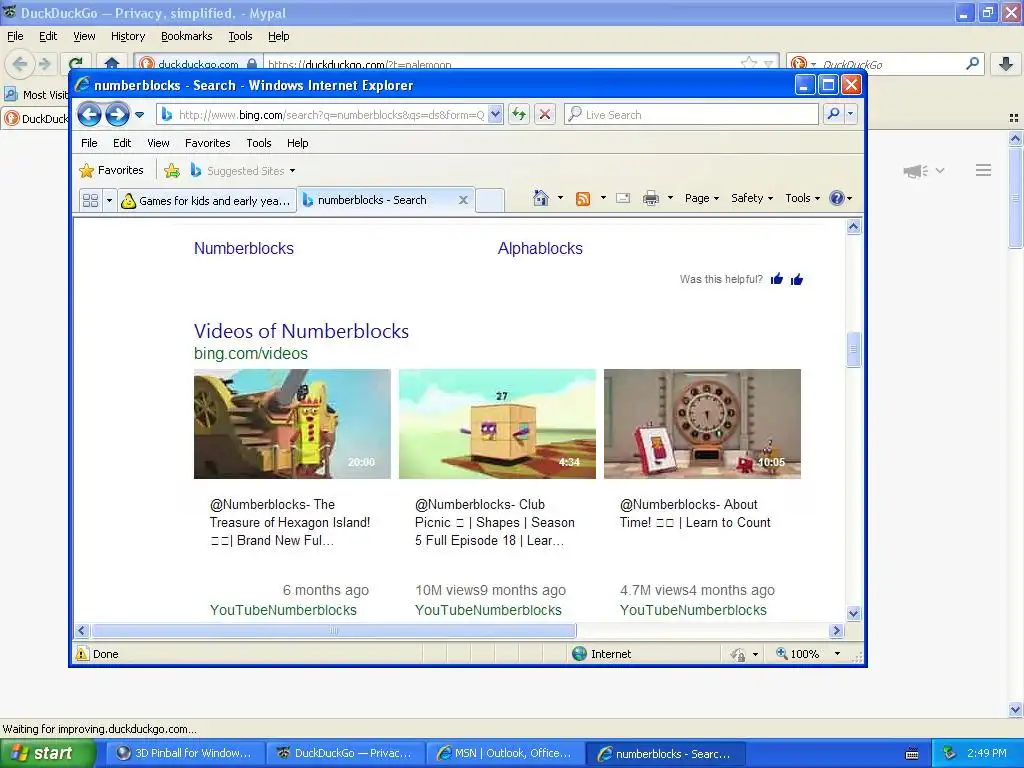Click the bing.com/videos link
Viewport: 1024px width, 768px height.
click(251, 353)
